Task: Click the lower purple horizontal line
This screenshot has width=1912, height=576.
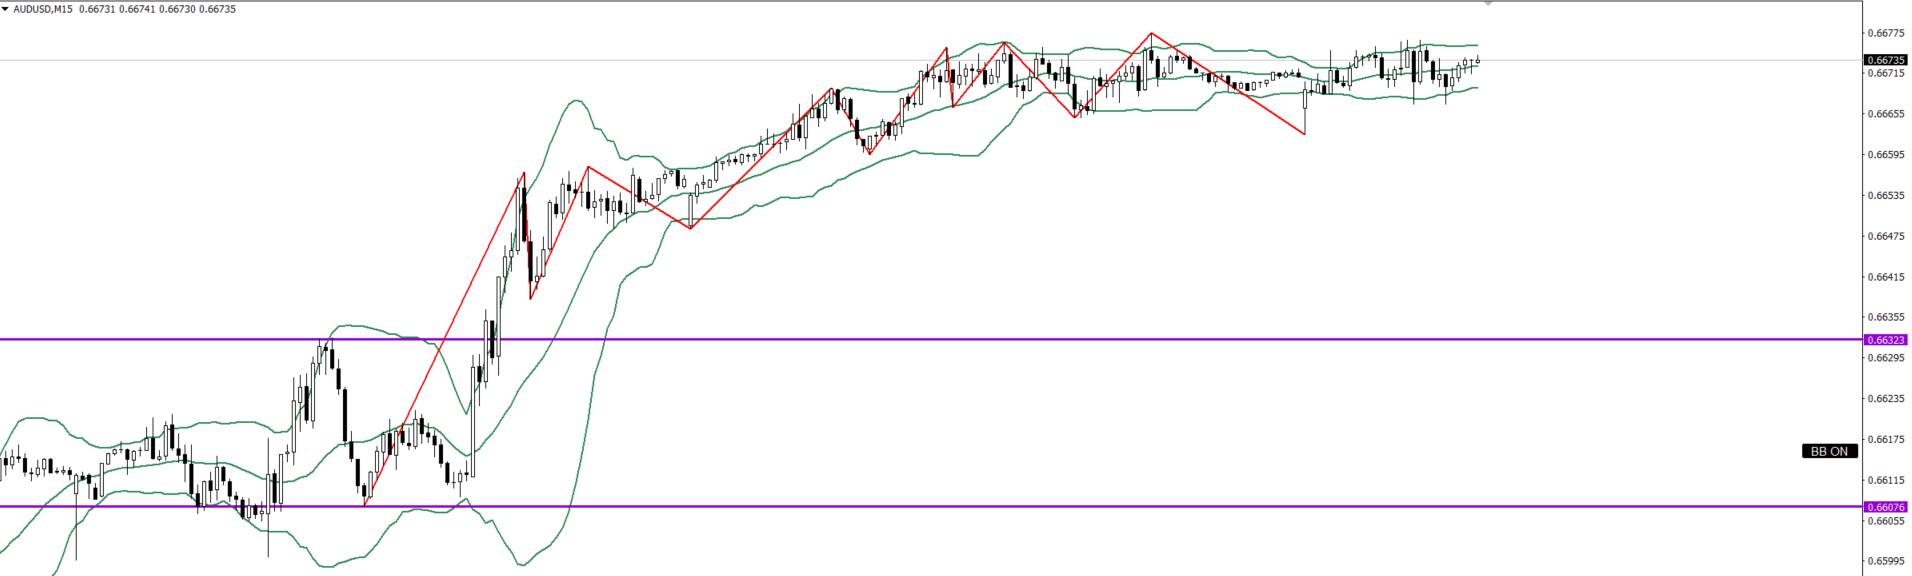Action: 1000,506
